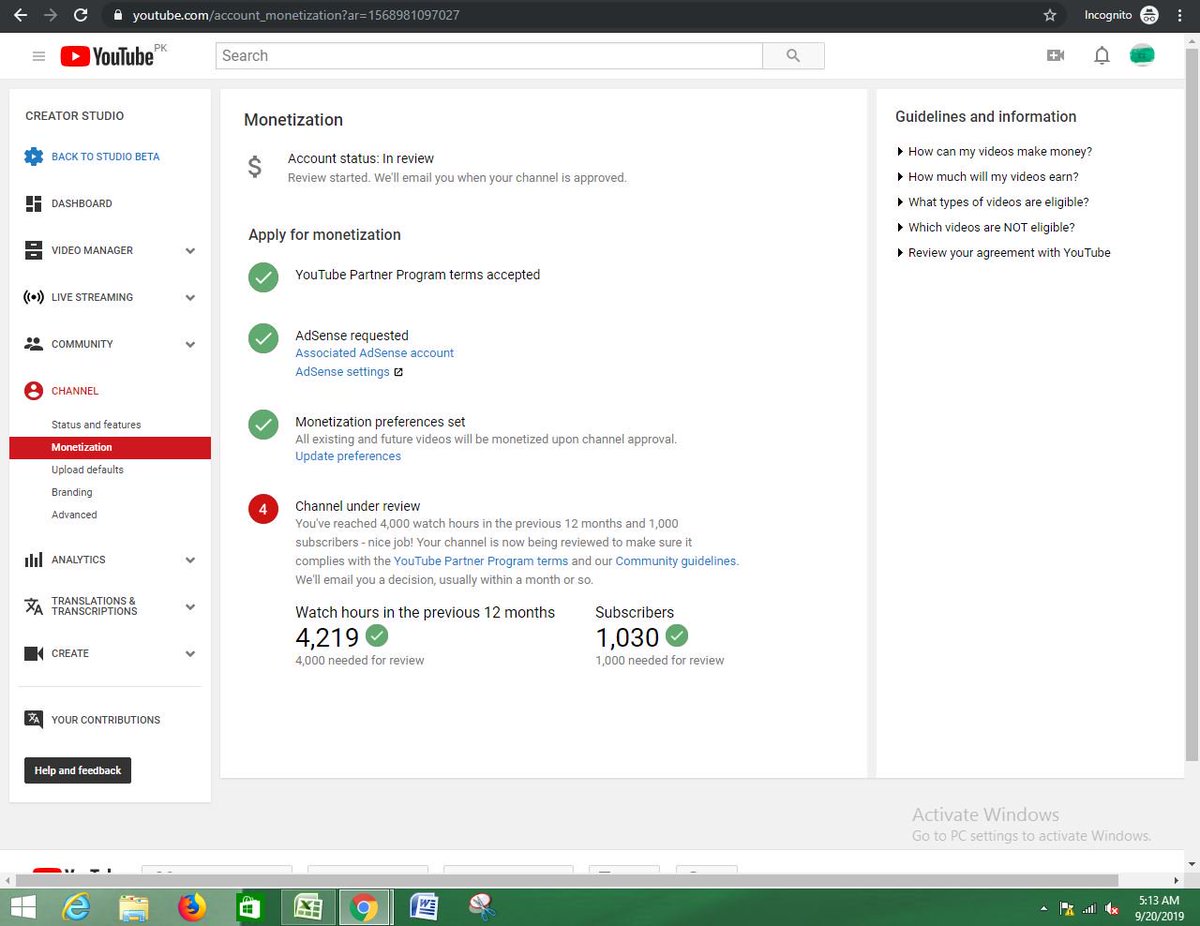Click the Community people icon
Screen dimensions: 1200x926
(33, 344)
